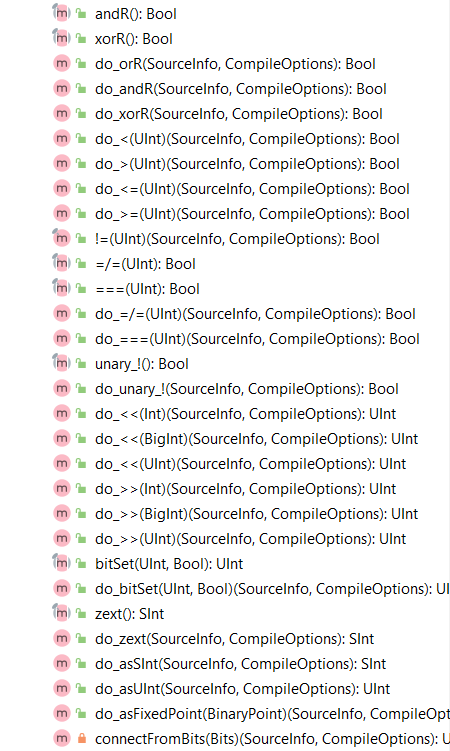Viewport: 450px width, 751px height.
Task: Select the andR(): Bool method
Action: [135, 14]
